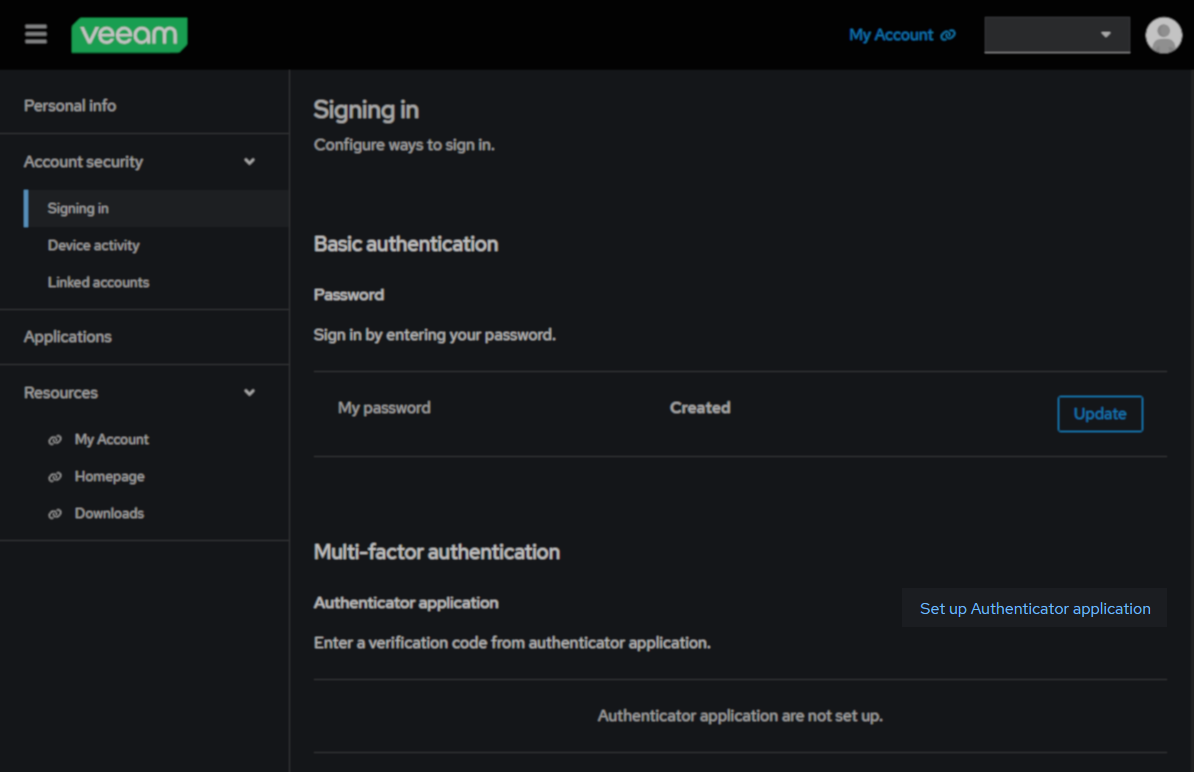
Task: Go to Device activity
Action: (94, 245)
